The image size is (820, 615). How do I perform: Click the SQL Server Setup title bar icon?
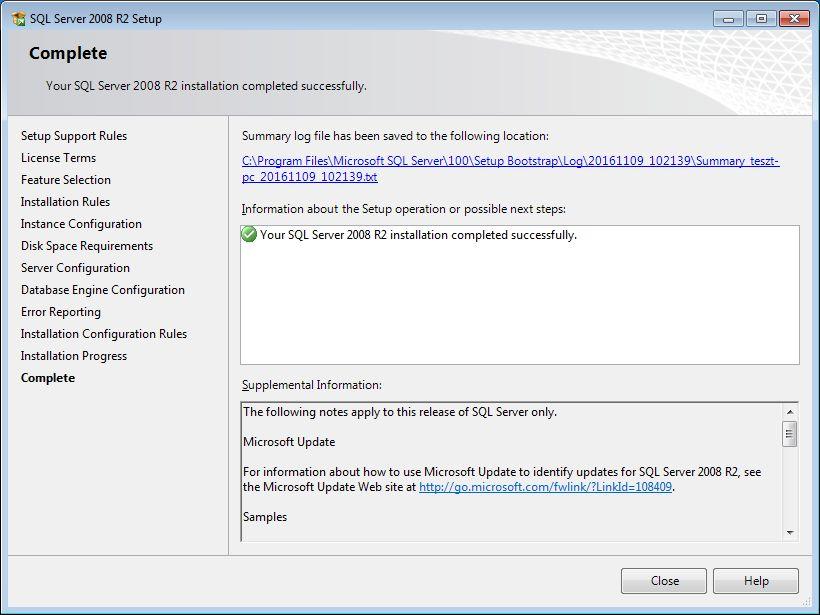(x=19, y=19)
